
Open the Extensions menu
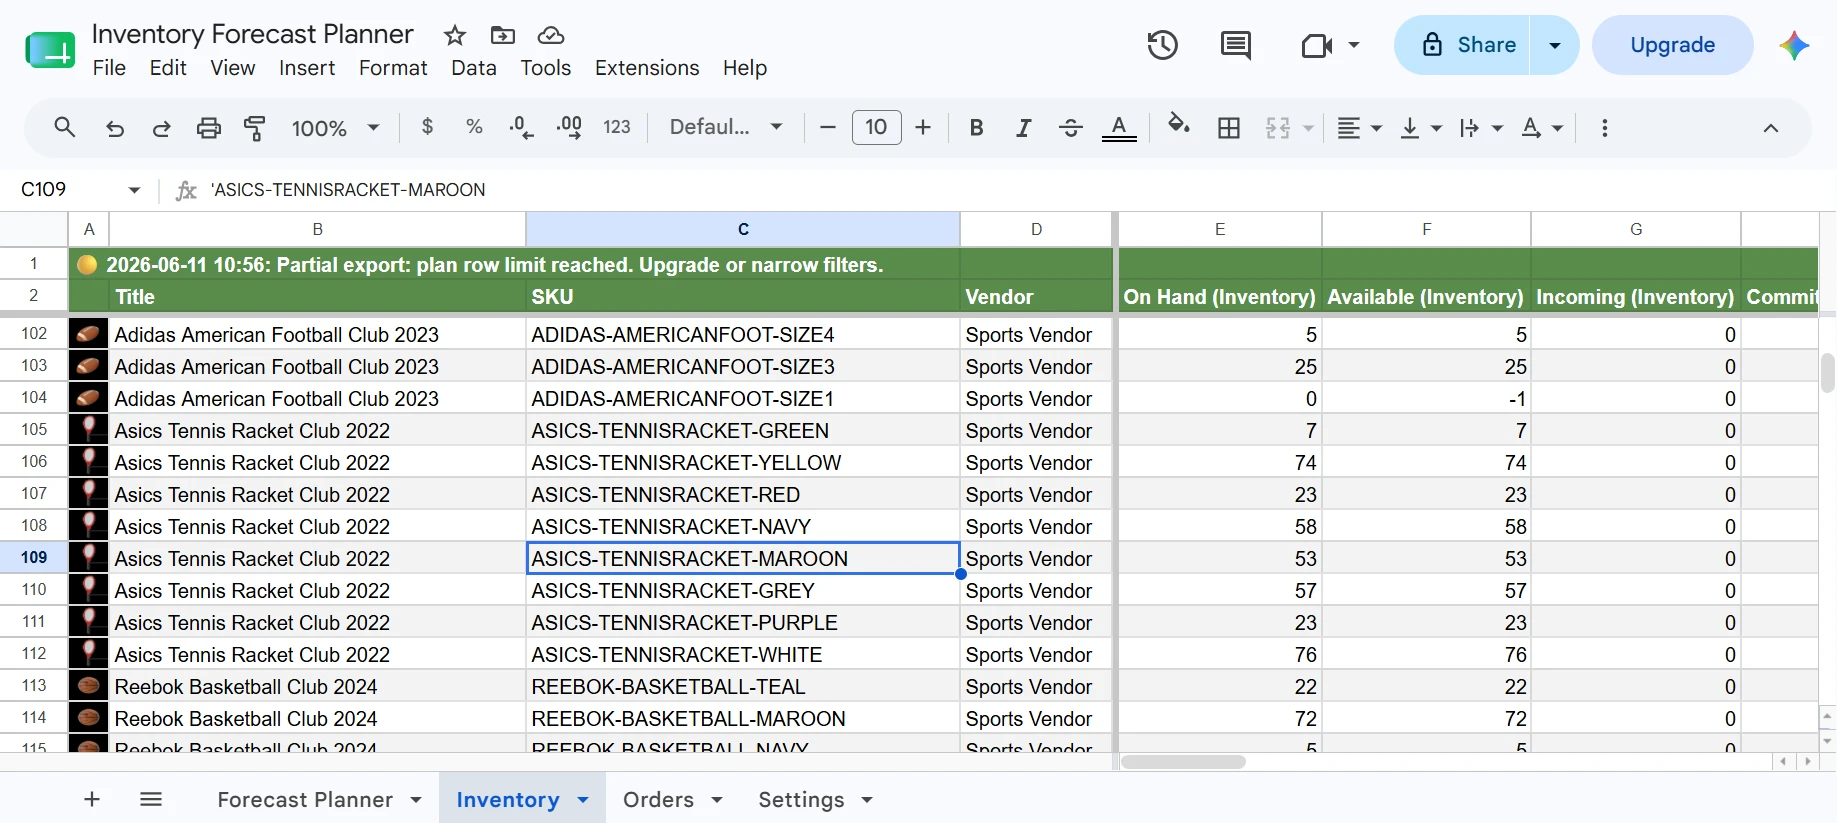point(647,68)
